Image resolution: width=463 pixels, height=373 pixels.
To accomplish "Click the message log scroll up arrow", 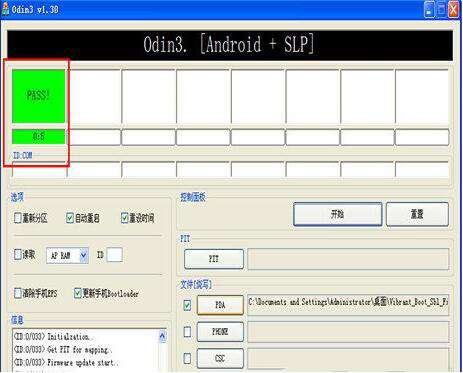I will tap(162, 336).
